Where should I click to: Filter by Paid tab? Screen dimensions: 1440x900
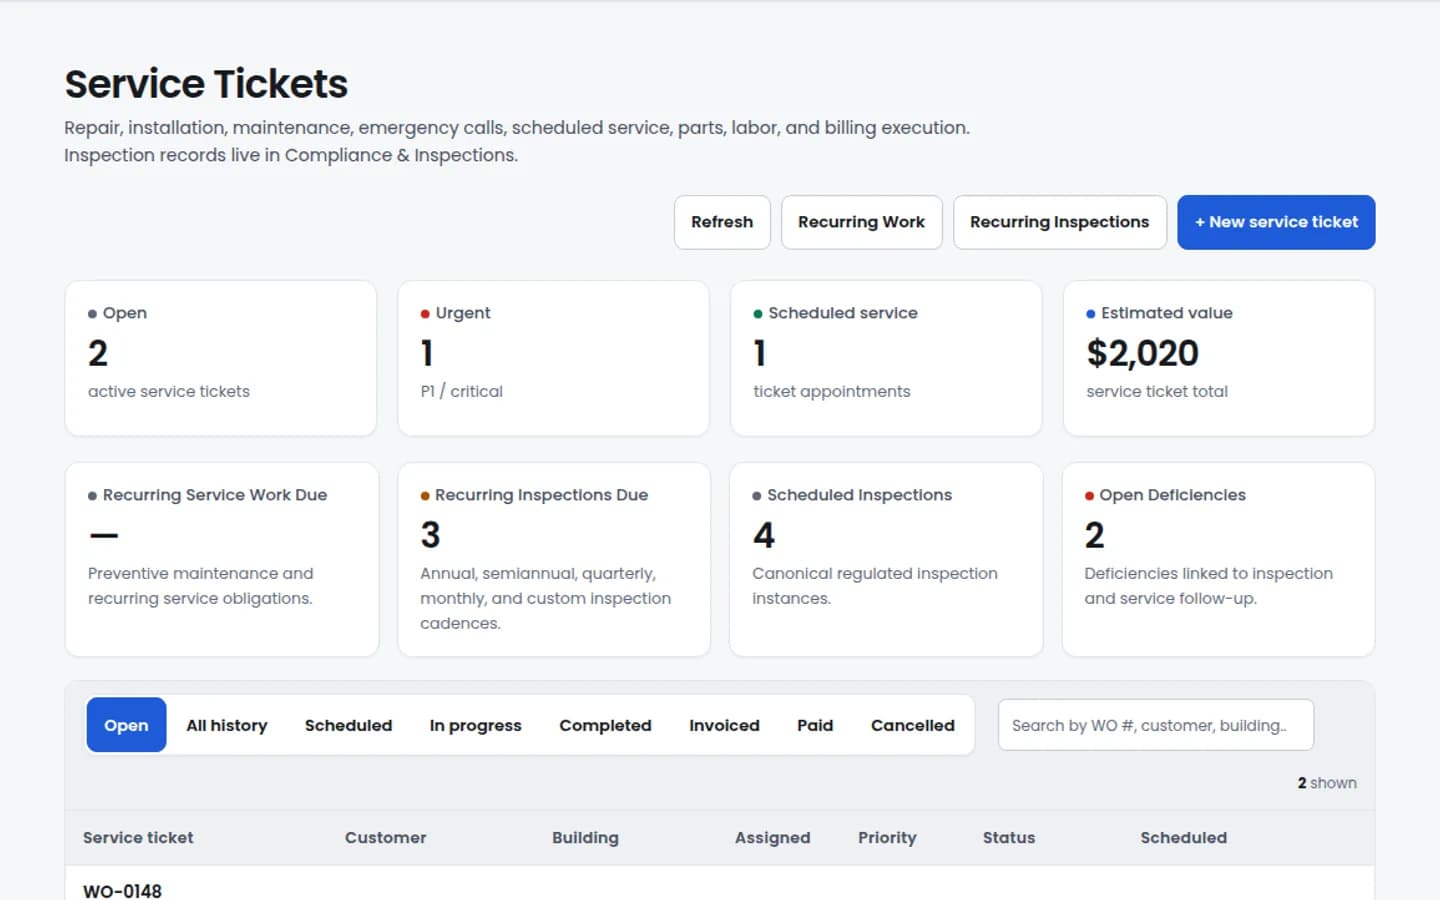click(x=815, y=725)
